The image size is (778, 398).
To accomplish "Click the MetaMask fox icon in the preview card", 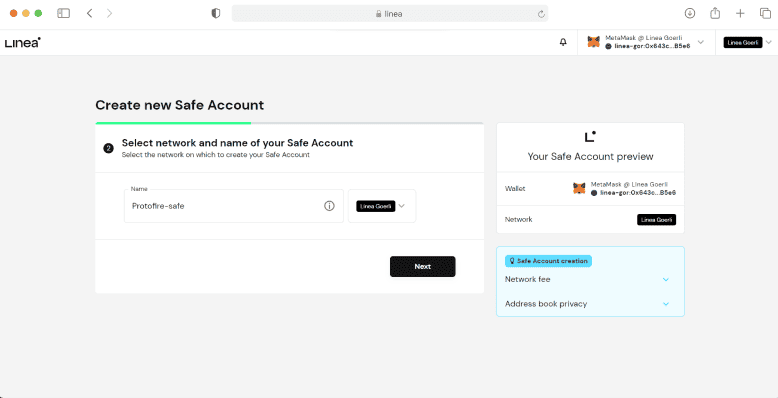I will click(x=579, y=189).
